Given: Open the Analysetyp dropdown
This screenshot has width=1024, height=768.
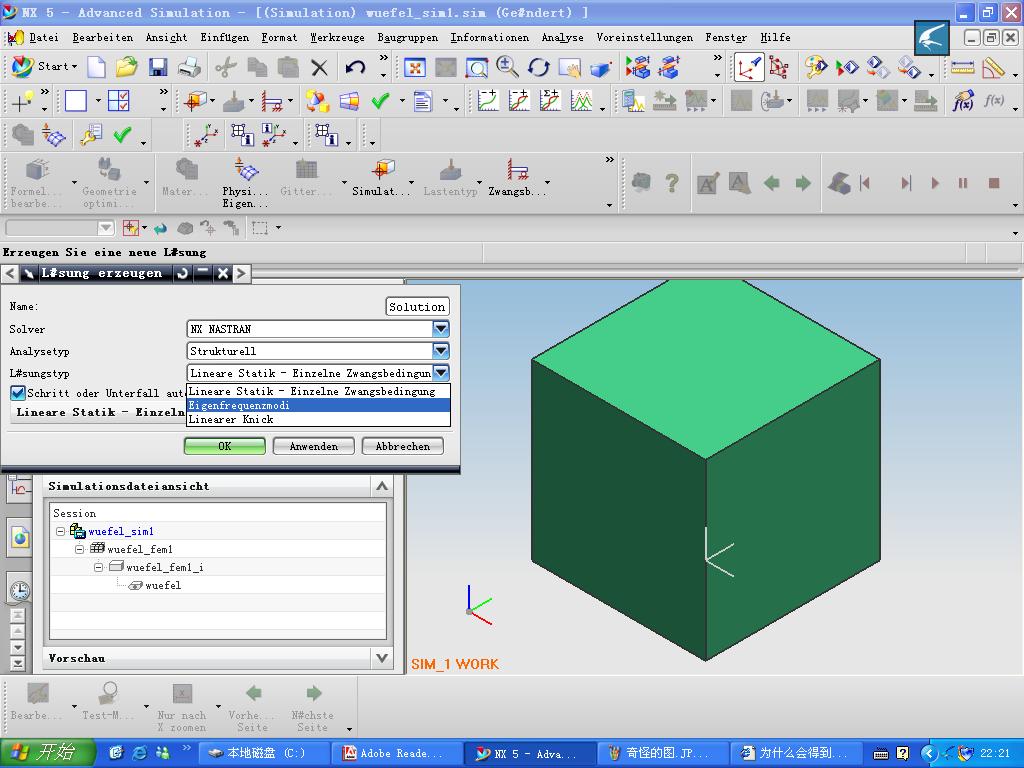Looking at the screenshot, I should pos(440,351).
